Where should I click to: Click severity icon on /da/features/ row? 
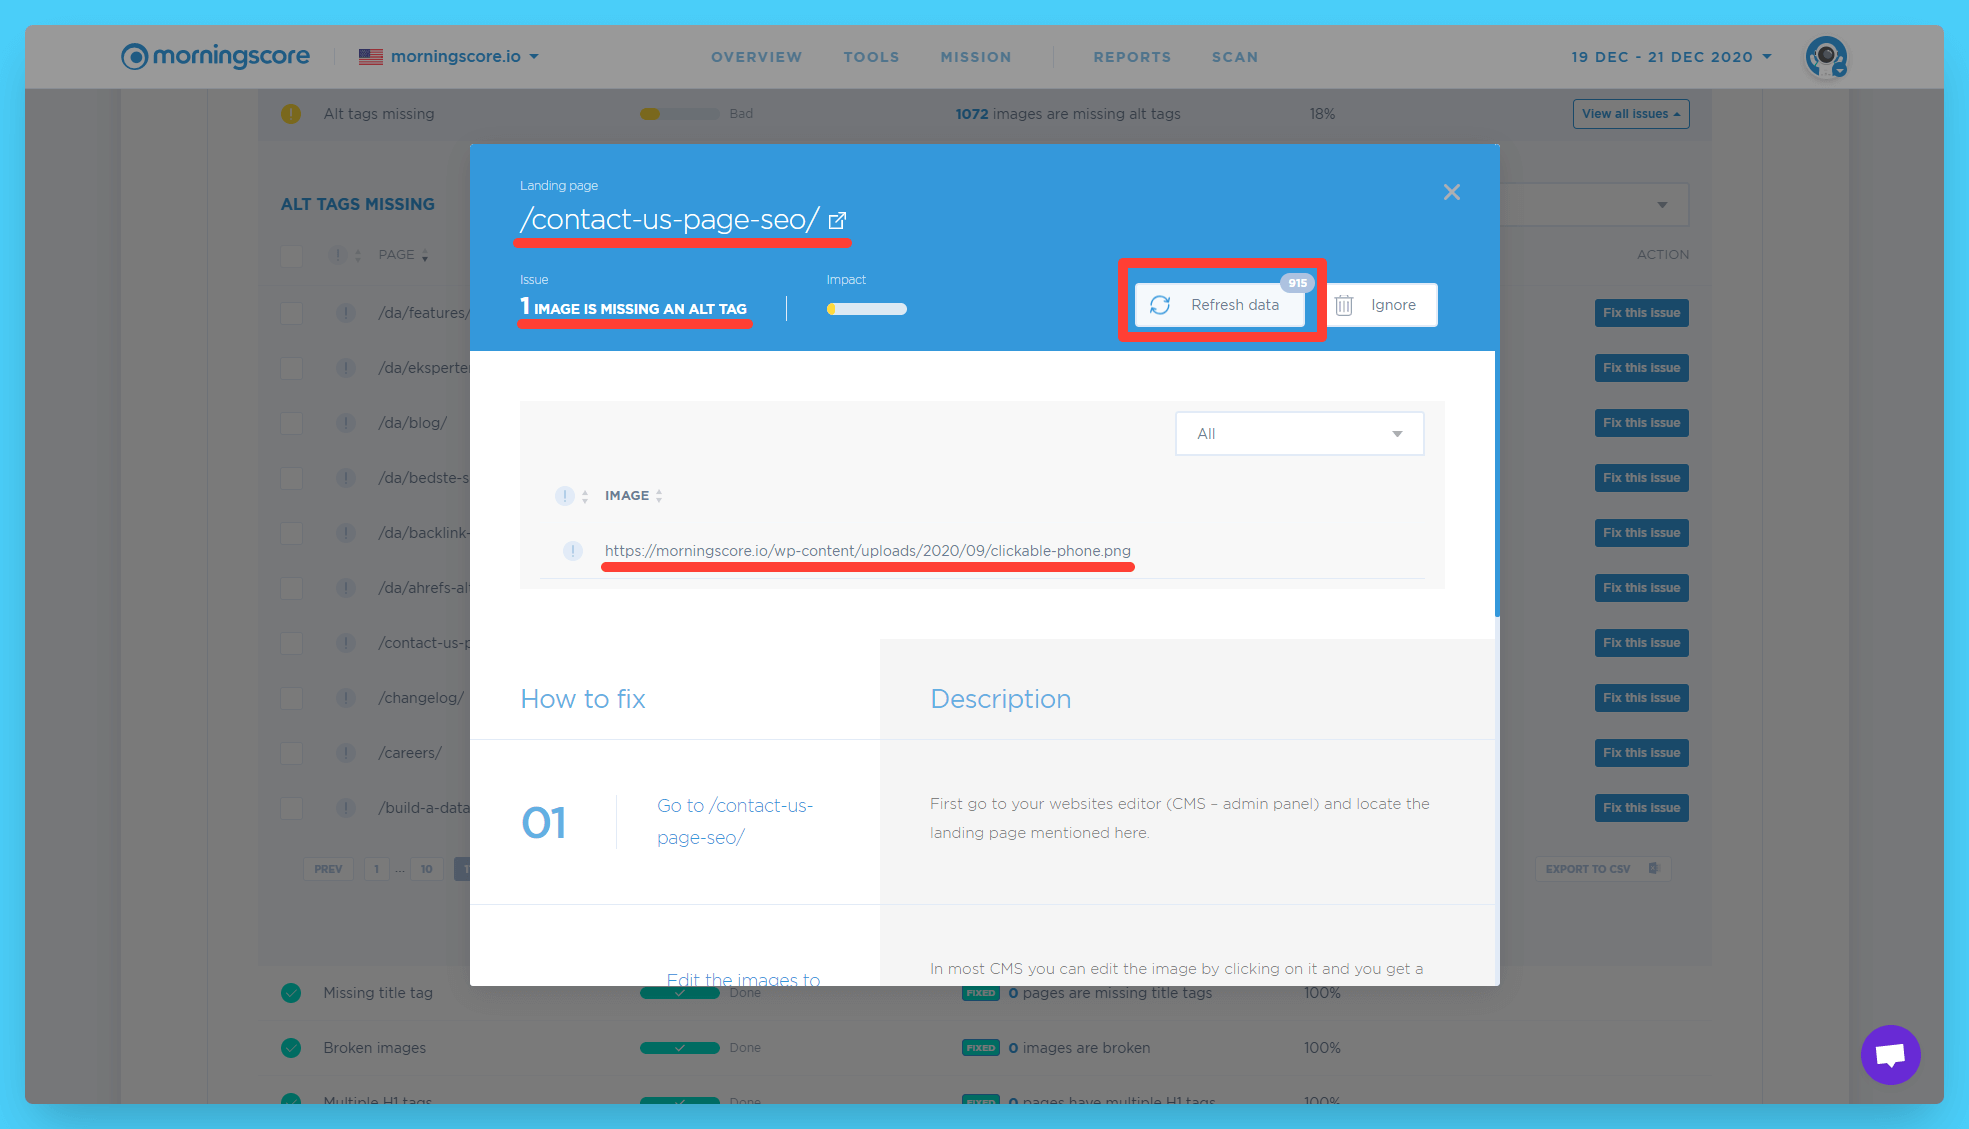tap(346, 313)
